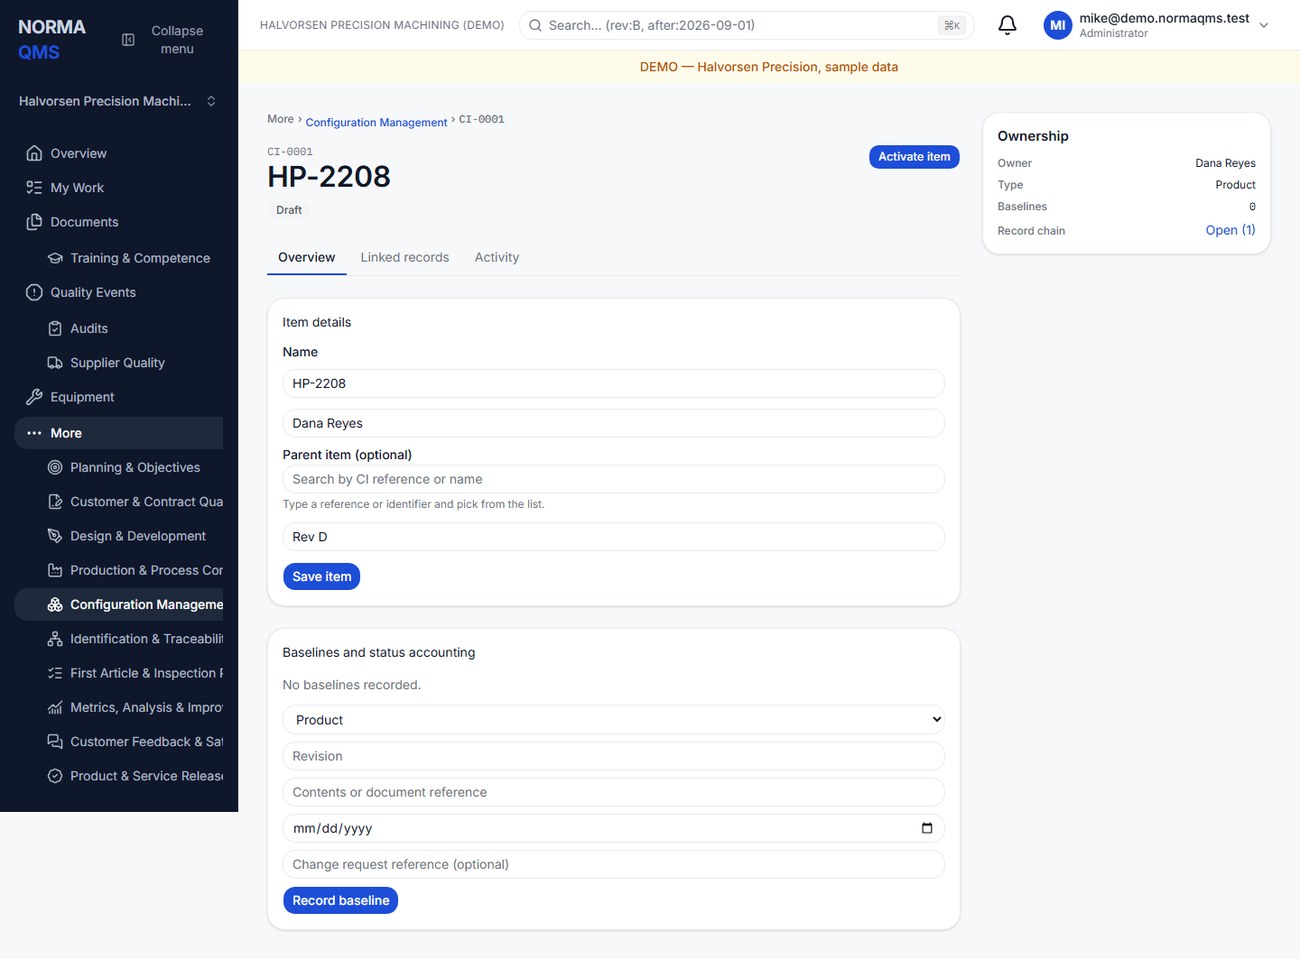Viewport: 1300px width, 959px height.
Task: Click the Customer Feedback chat icon
Action: pos(55,741)
